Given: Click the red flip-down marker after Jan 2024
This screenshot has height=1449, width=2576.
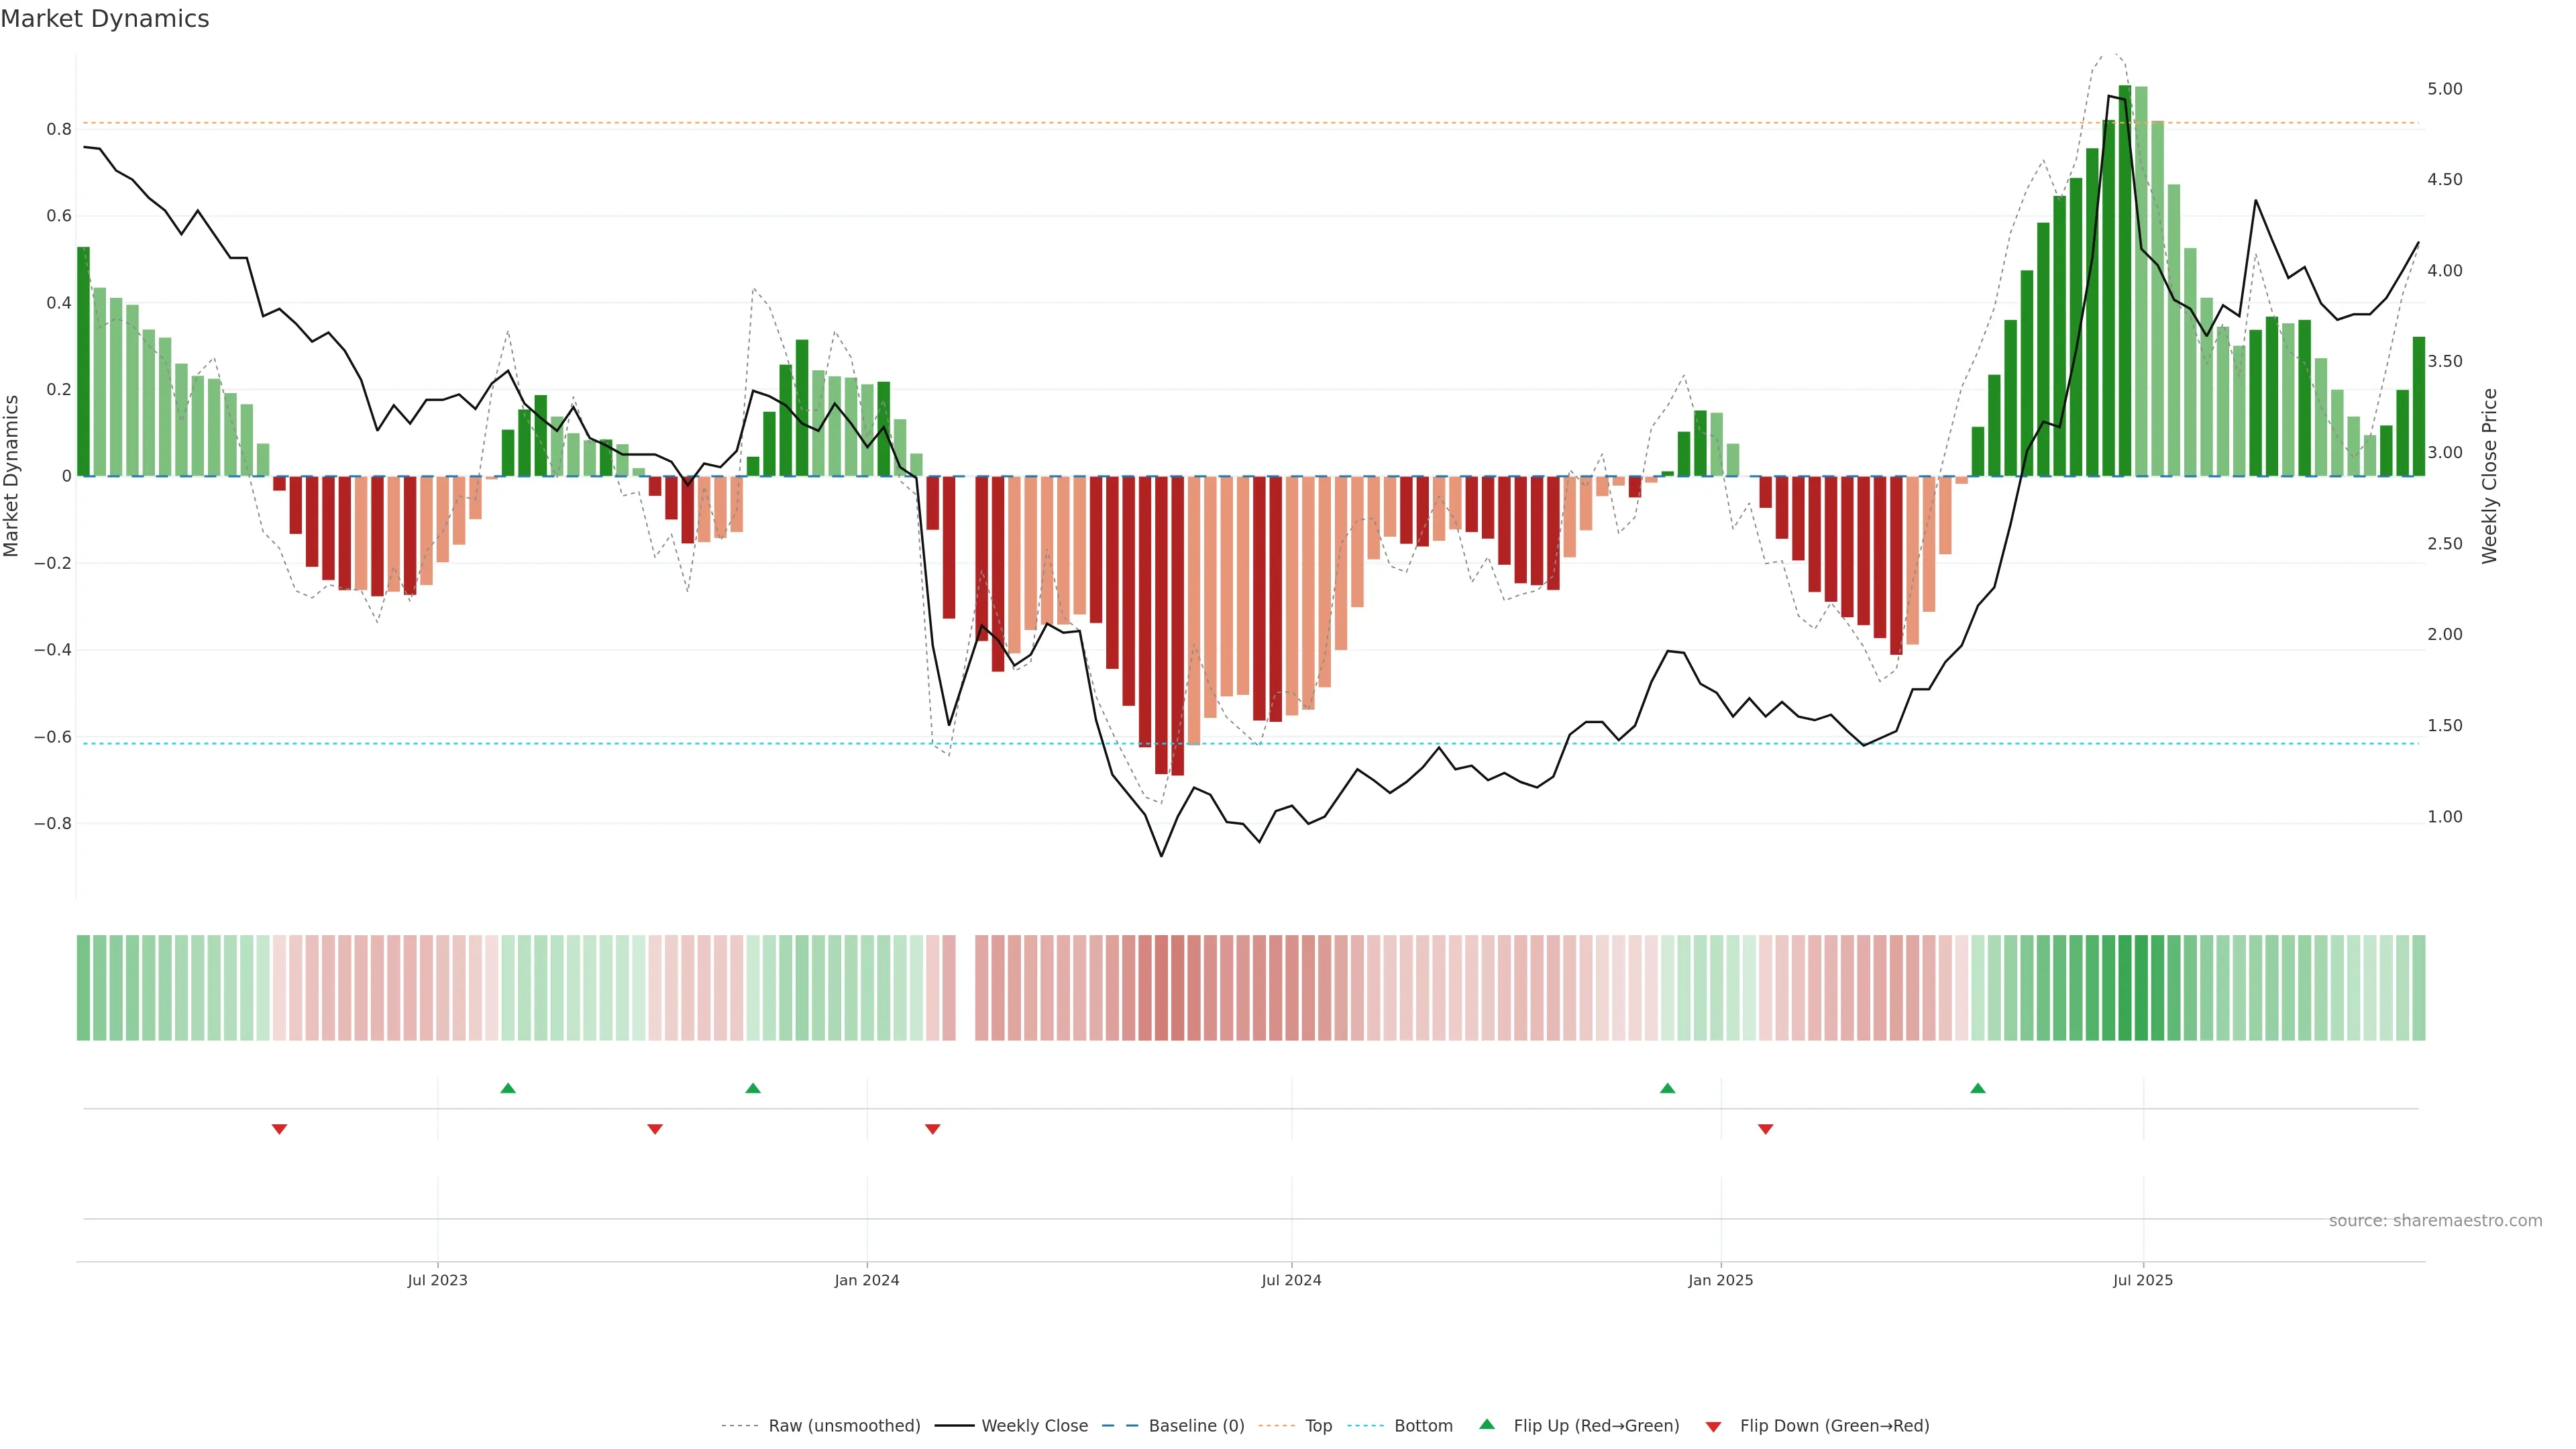Looking at the screenshot, I should (x=932, y=1129).
